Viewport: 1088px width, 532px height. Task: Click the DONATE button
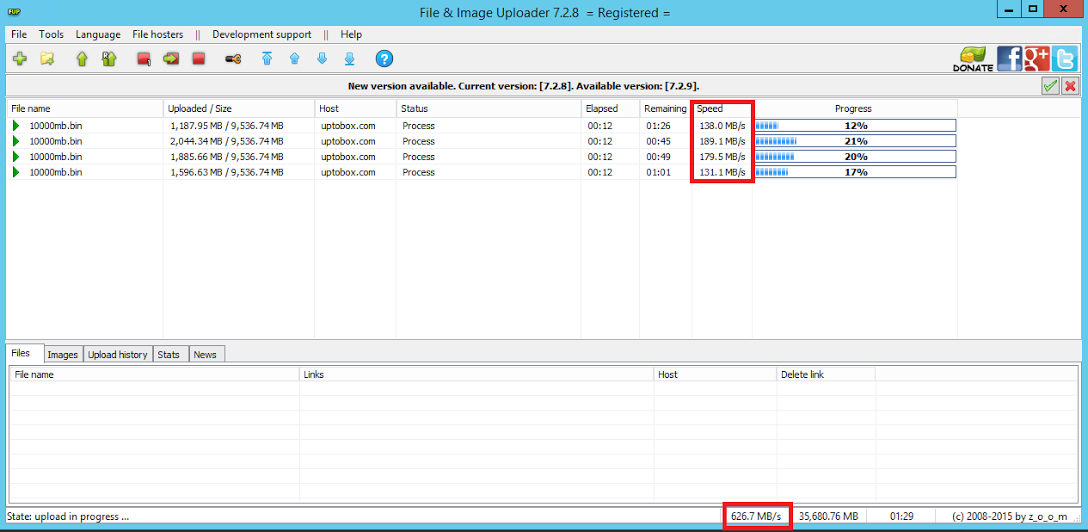tap(973, 60)
